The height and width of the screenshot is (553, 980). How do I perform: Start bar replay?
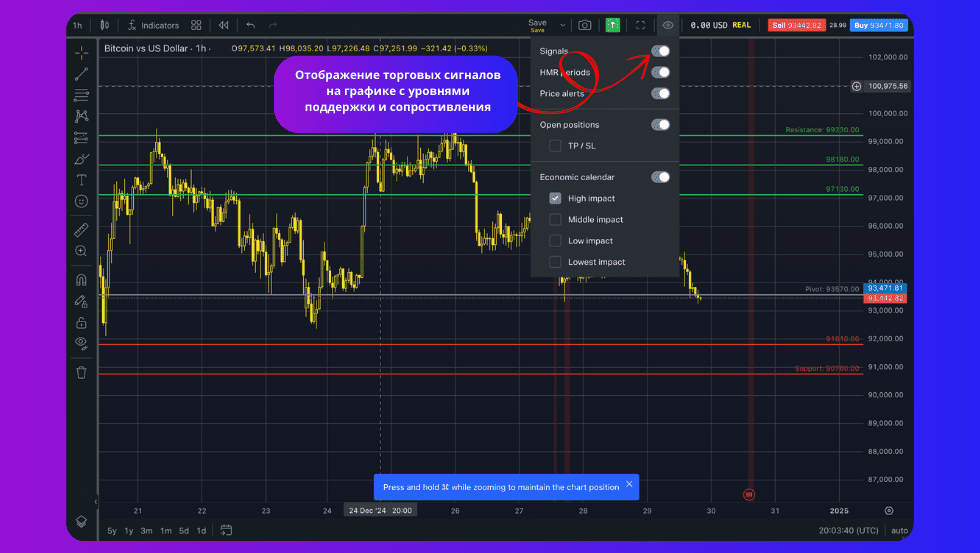pyautogui.click(x=224, y=25)
